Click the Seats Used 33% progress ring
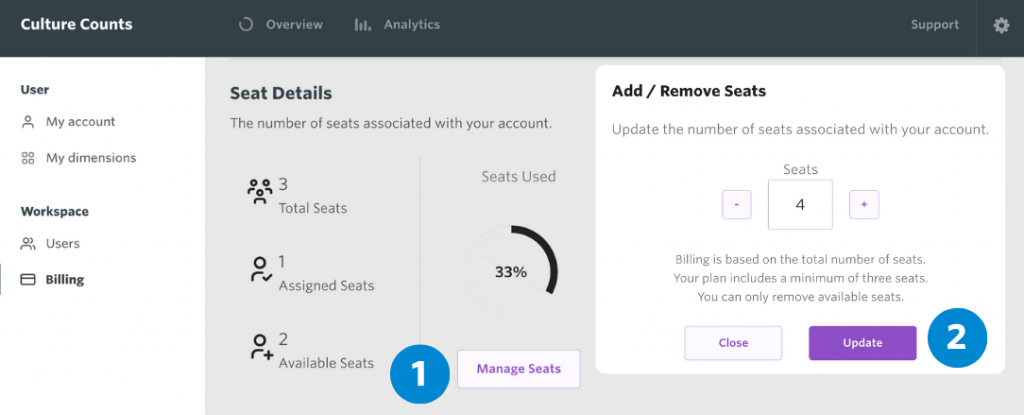 511,273
